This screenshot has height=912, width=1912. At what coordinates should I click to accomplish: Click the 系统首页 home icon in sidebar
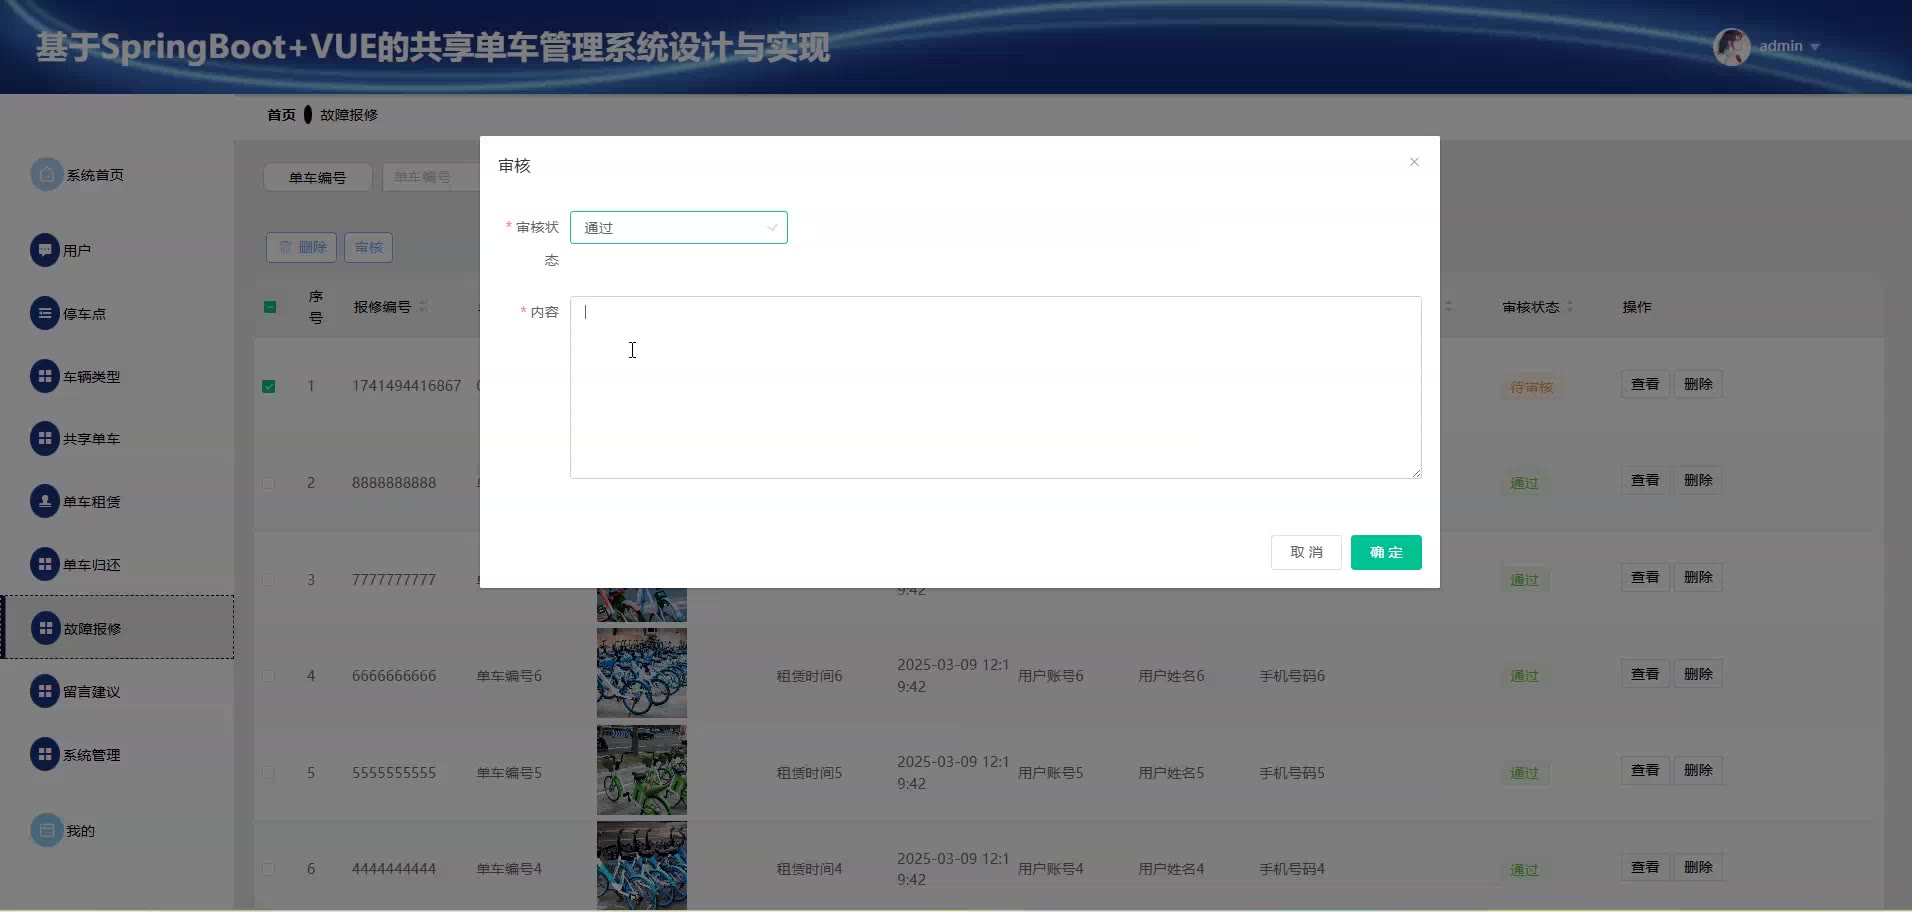(x=46, y=175)
